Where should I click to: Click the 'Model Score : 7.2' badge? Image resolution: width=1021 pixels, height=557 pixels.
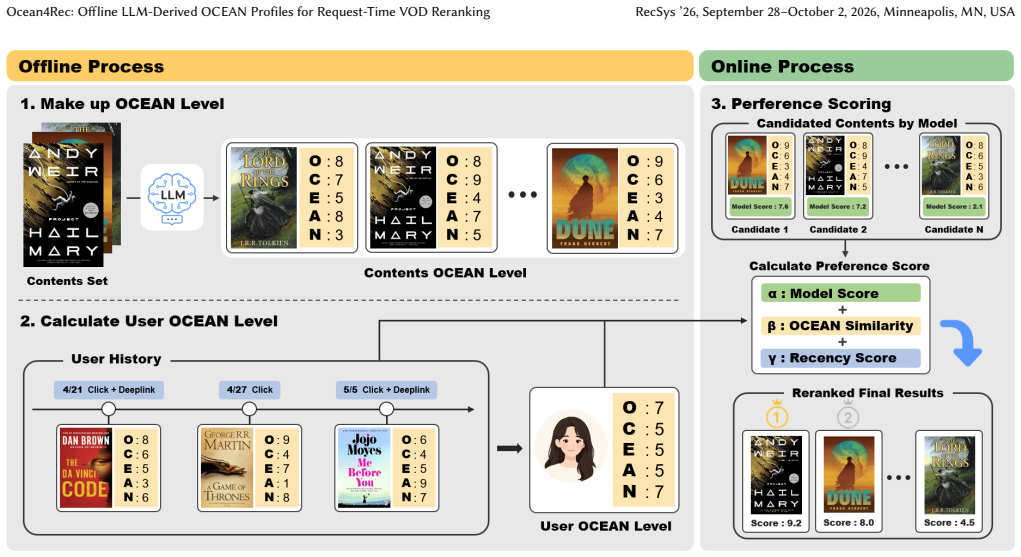click(x=837, y=207)
